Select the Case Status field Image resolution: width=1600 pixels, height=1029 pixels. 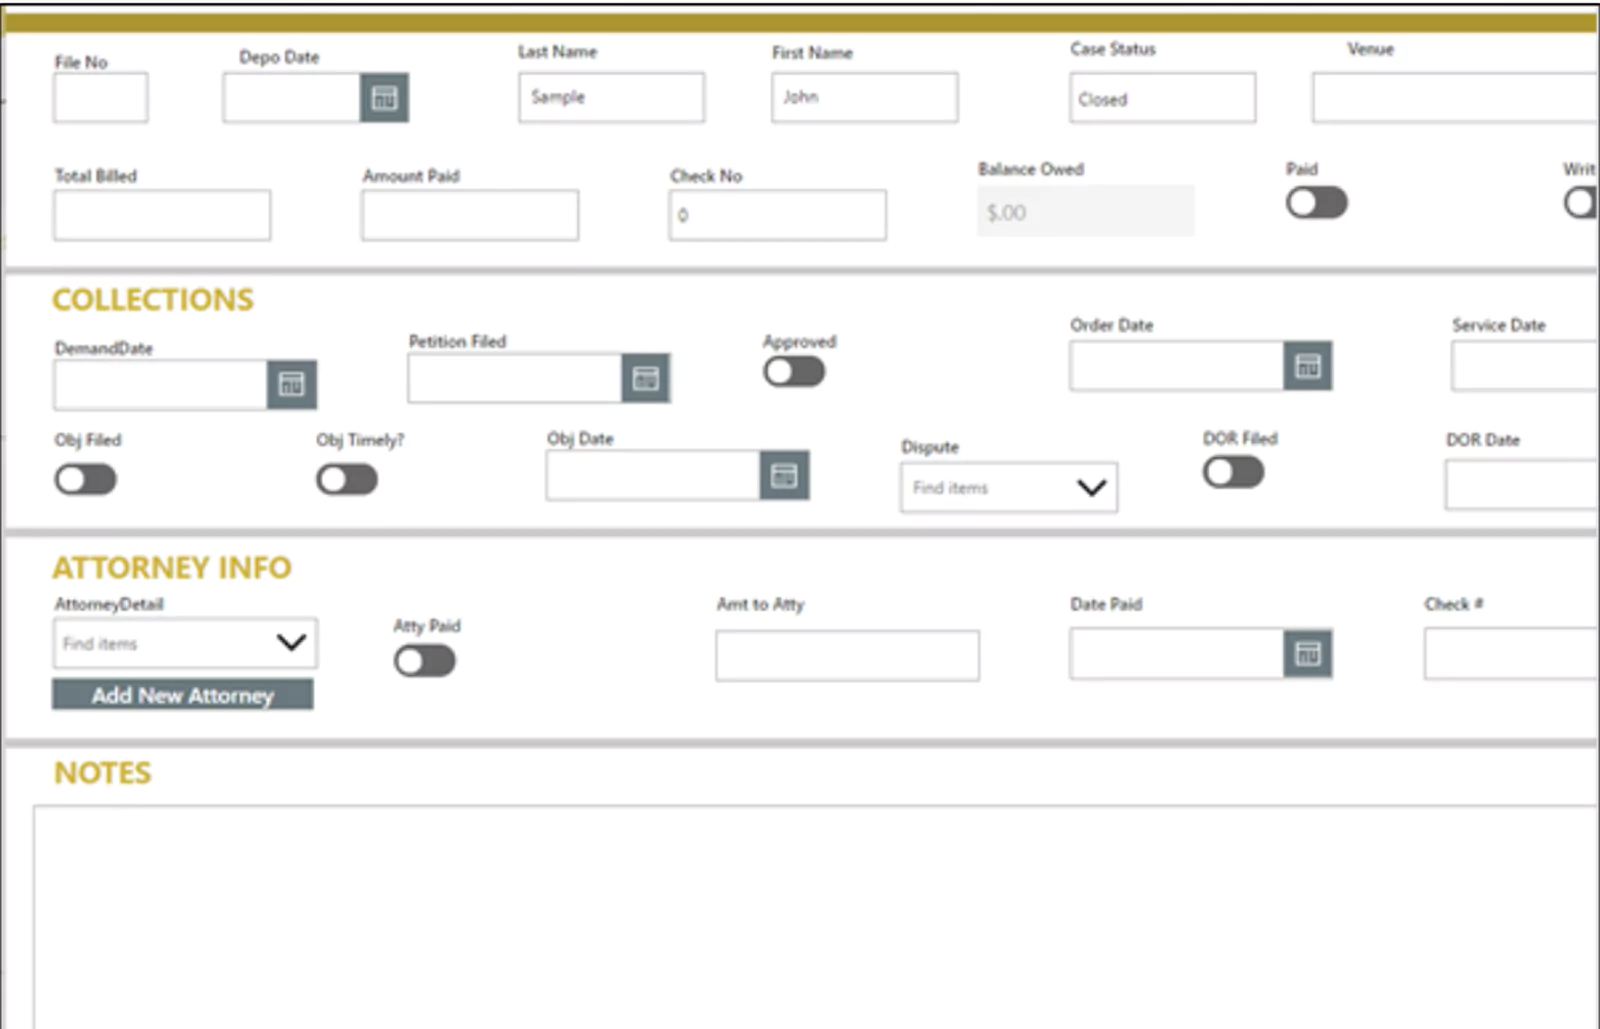point(1162,99)
